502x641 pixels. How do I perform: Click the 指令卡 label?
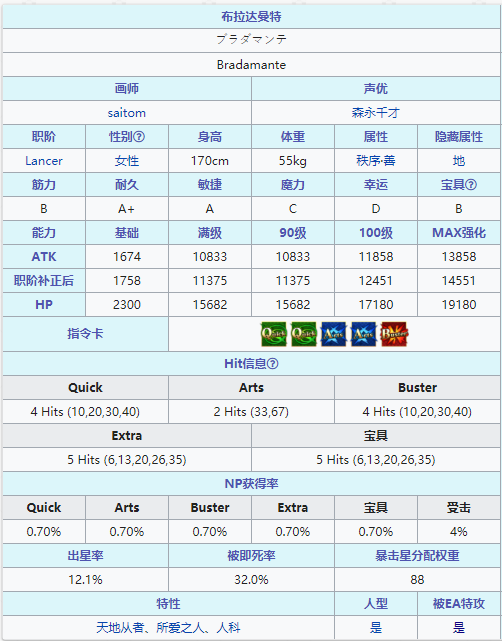pos(85,334)
